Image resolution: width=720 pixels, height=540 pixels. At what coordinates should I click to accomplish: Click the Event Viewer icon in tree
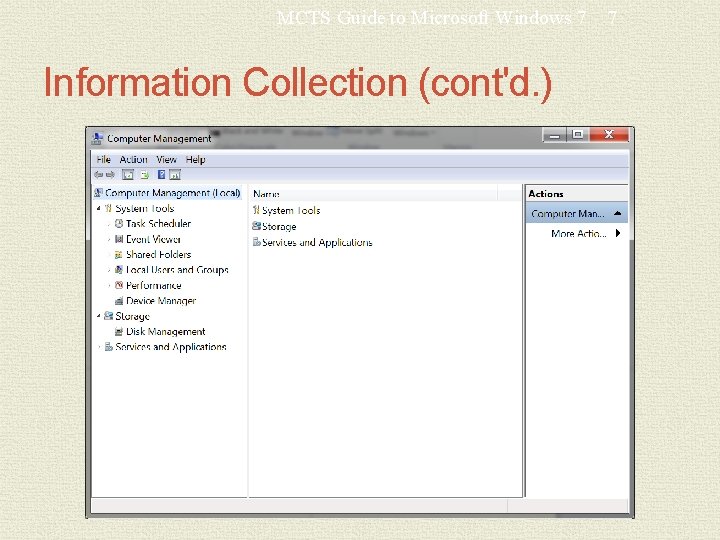[119, 239]
